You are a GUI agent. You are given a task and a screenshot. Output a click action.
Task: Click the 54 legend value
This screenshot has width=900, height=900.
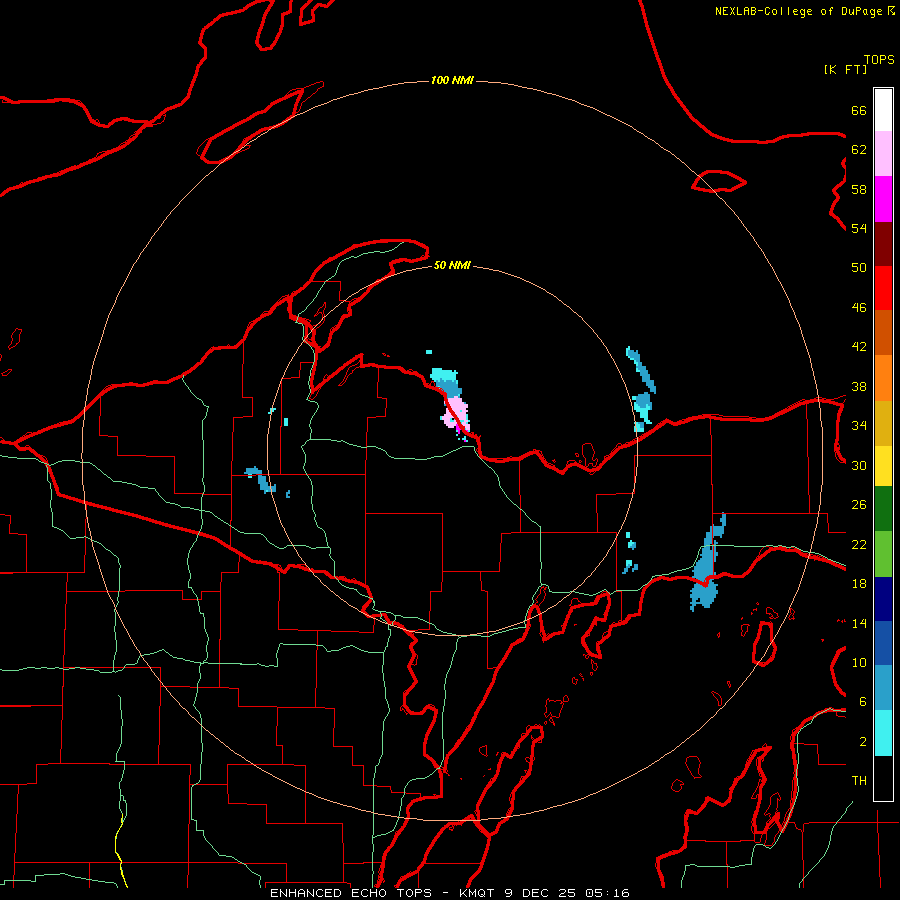pos(859,228)
